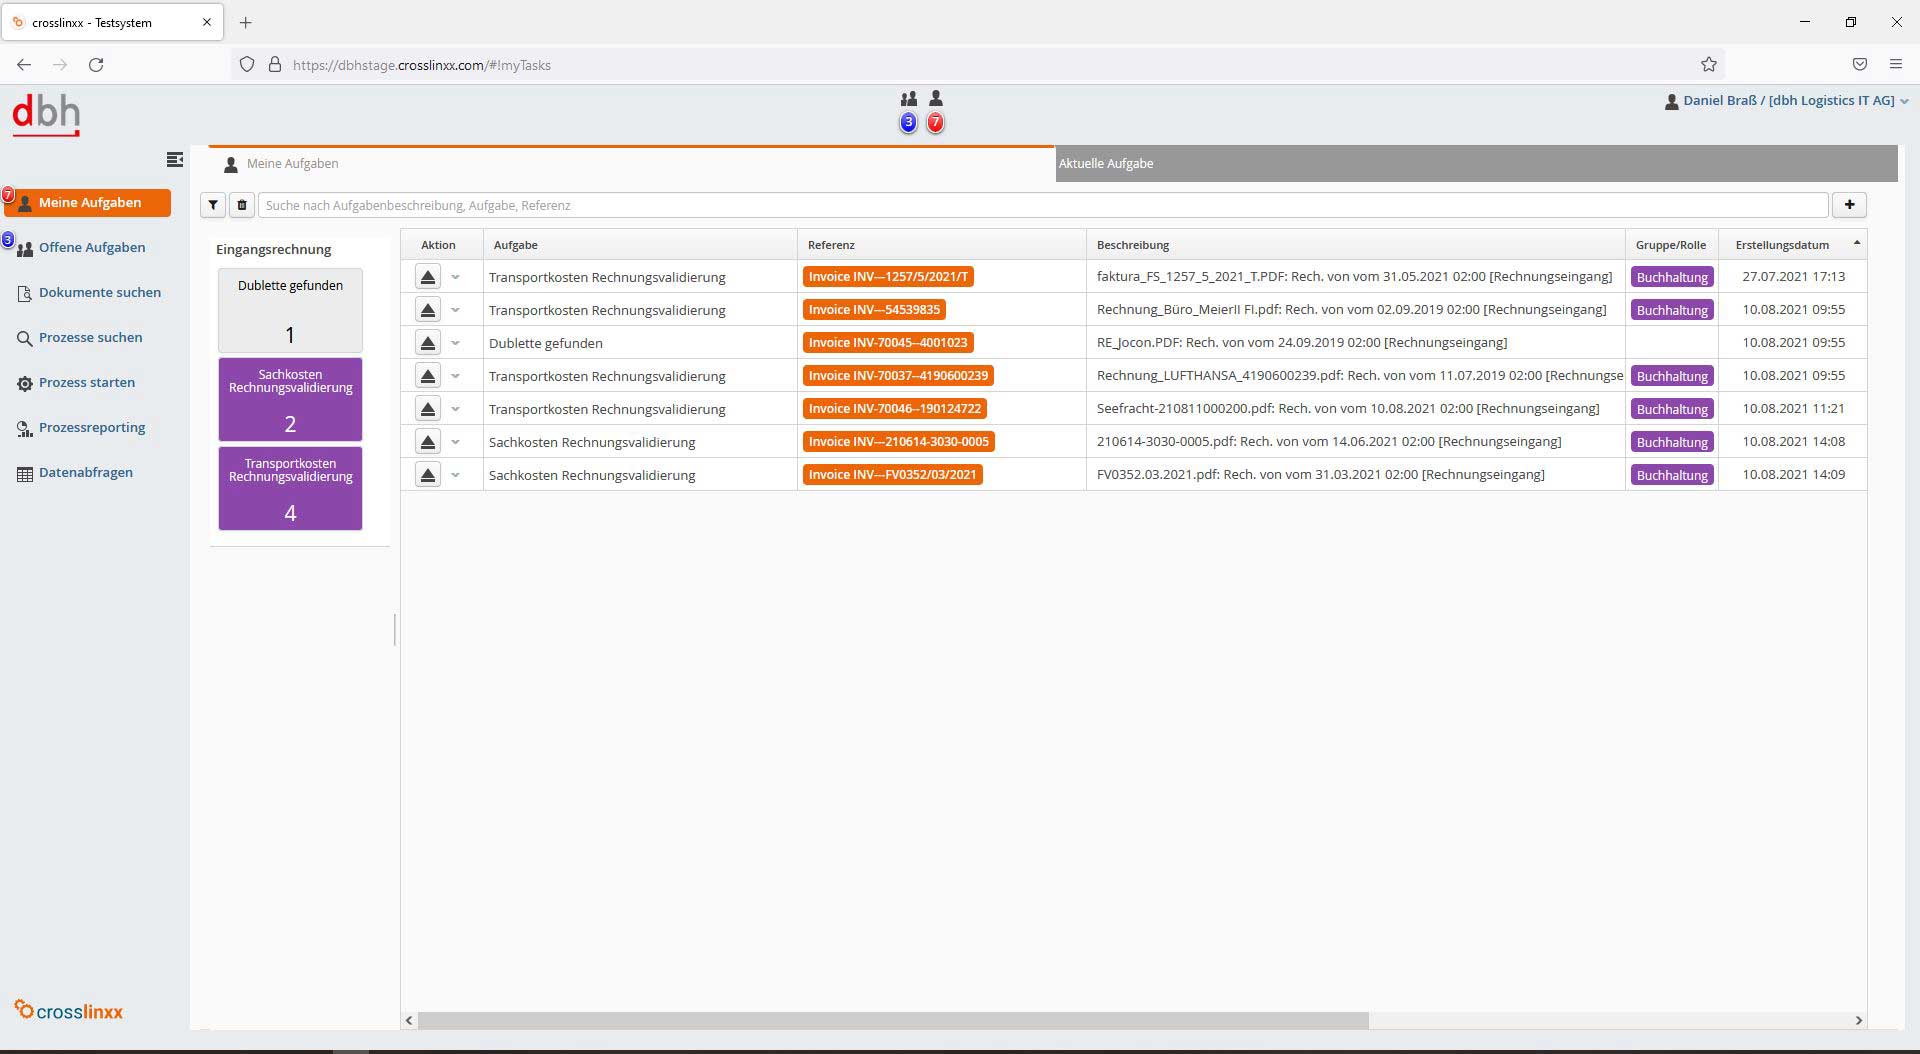Click the filter funnel icon
This screenshot has width=1920, height=1054.
click(x=213, y=205)
